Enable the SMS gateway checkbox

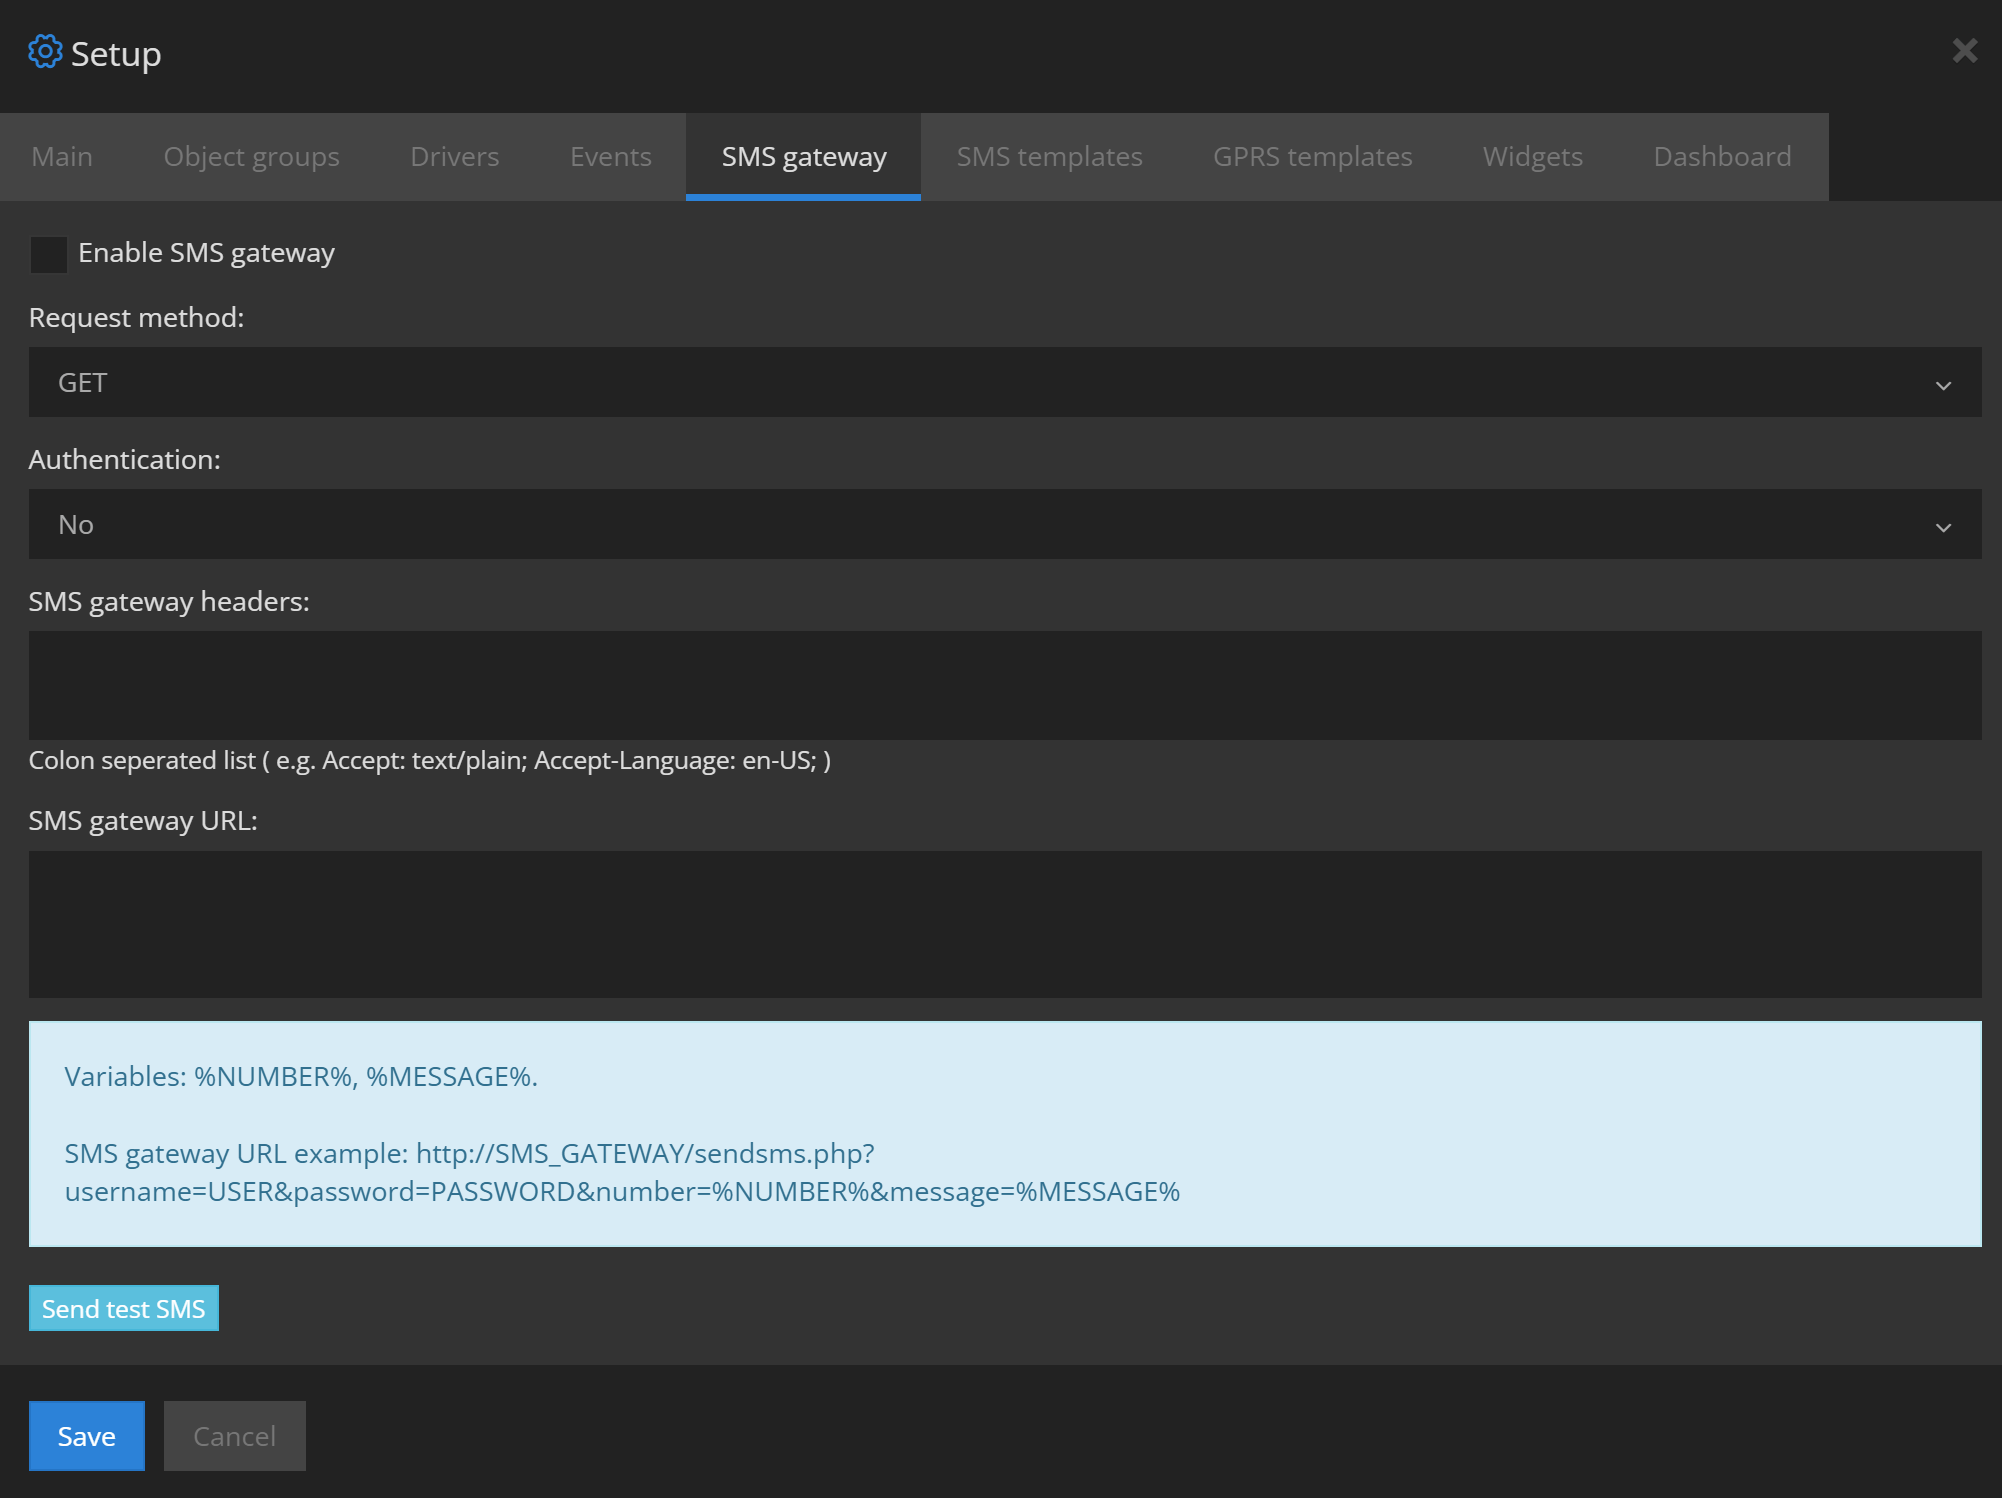tap(48, 254)
